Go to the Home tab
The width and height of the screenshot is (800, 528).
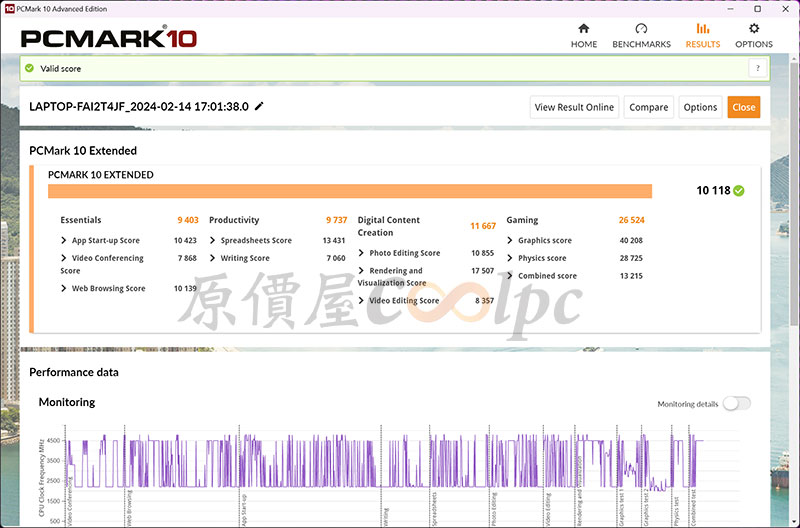coord(584,36)
